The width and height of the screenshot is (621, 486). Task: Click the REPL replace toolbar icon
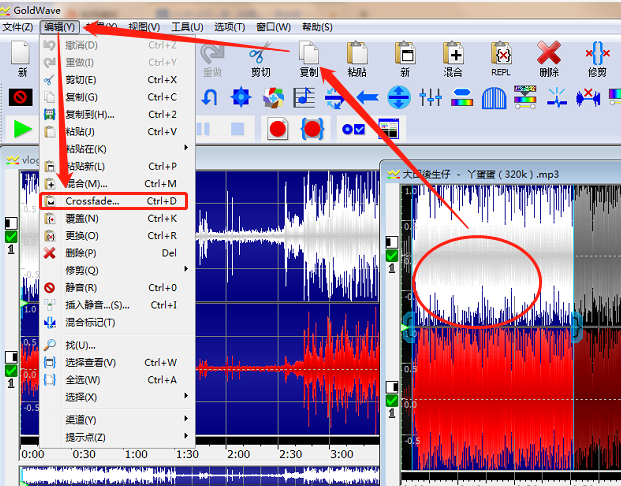[502, 58]
